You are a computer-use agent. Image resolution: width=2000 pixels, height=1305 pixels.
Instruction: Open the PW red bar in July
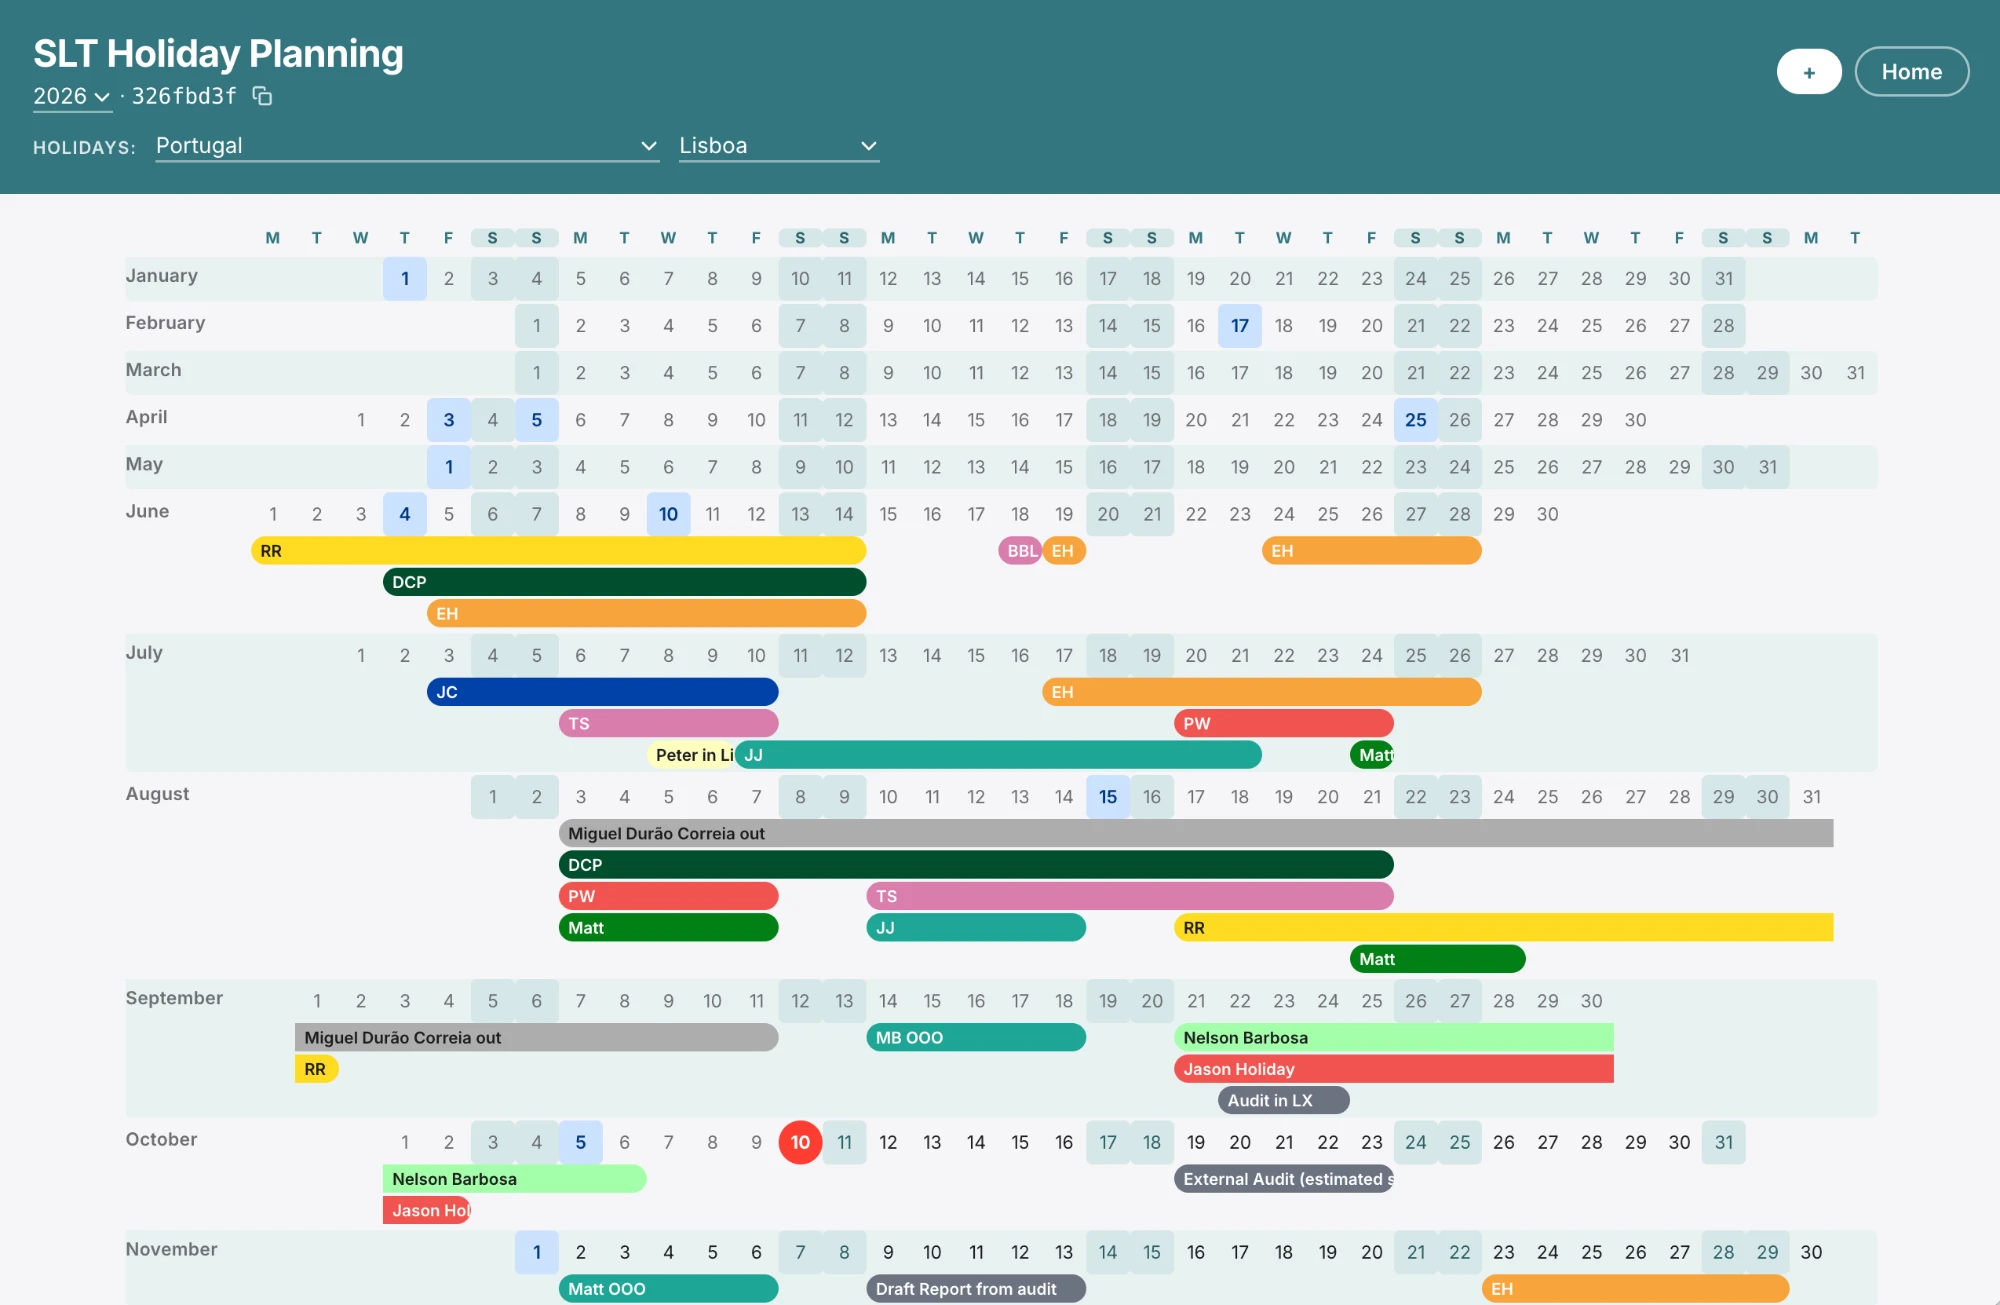pyautogui.click(x=1283, y=723)
